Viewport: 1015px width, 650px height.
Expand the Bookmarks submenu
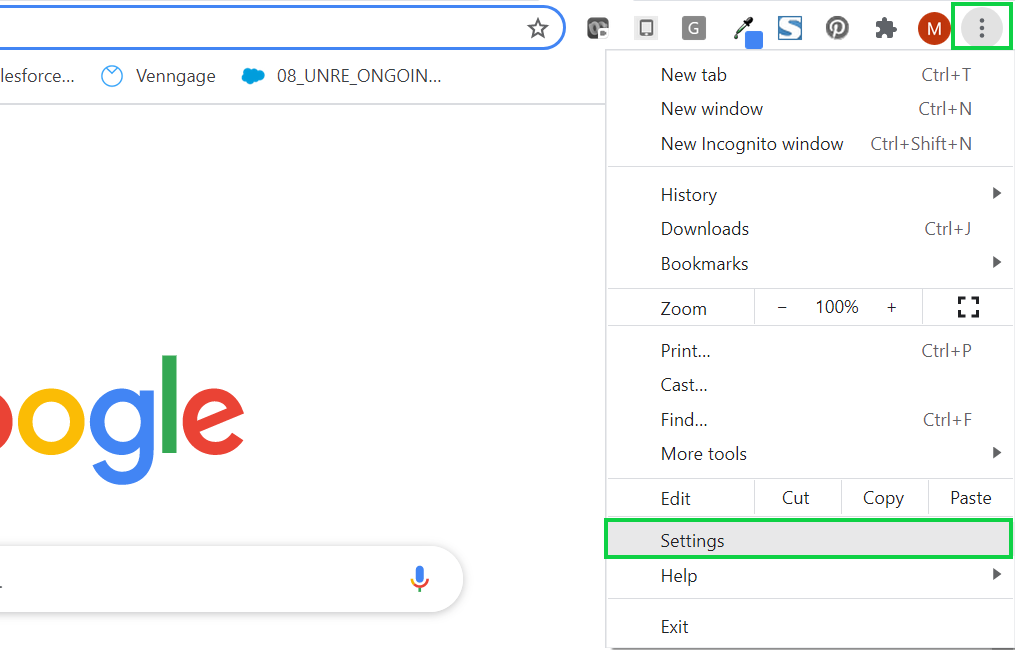click(809, 263)
